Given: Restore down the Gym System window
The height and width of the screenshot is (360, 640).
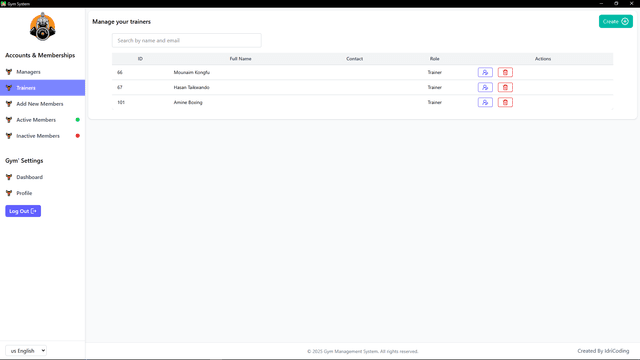Looking at the screenshot, I should click(x=616, y=3).
